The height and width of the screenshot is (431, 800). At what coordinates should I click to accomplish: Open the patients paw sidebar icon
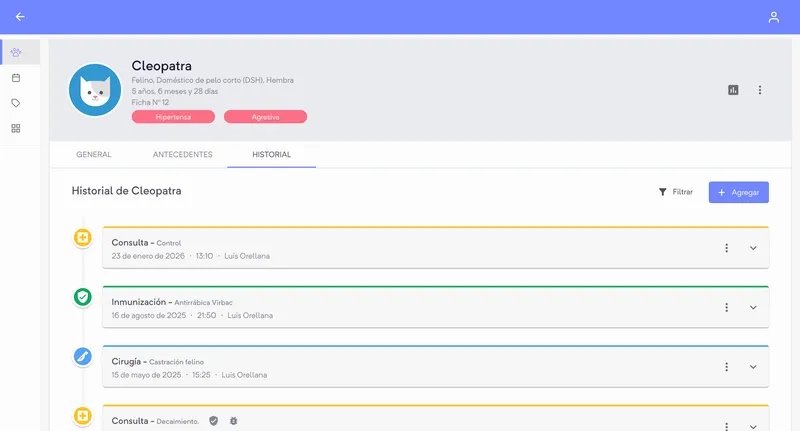[x=16, y=52]
